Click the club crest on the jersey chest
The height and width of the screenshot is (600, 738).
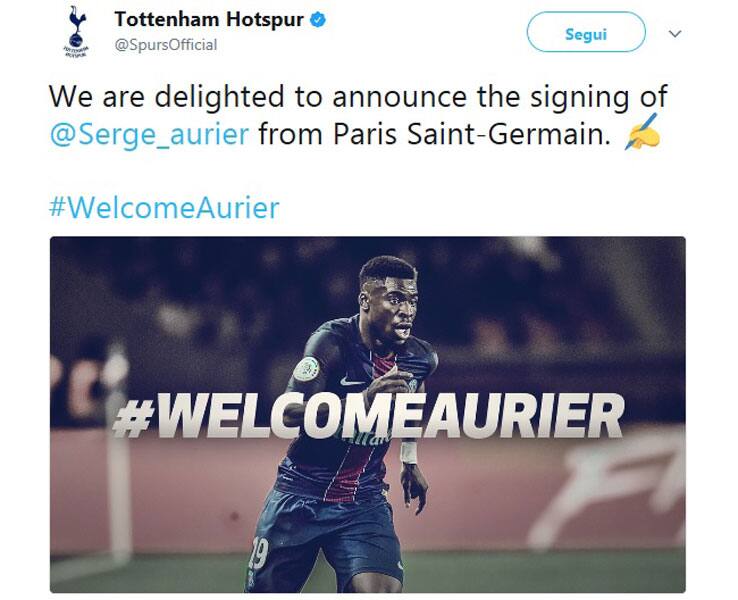pyautogui.click(x=413, y=384)
